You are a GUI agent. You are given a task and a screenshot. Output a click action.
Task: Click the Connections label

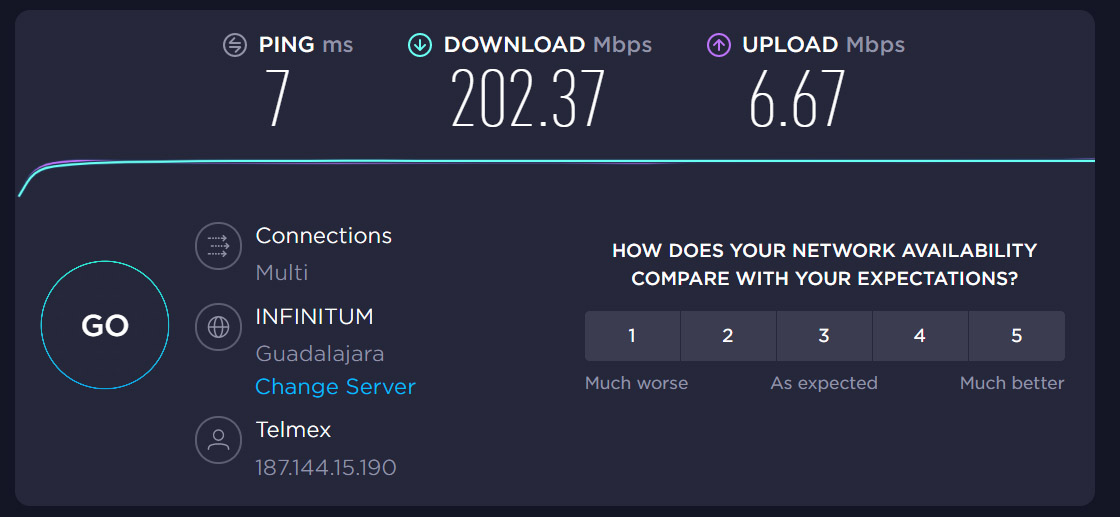pyautogui.click(x=323, y=236)
